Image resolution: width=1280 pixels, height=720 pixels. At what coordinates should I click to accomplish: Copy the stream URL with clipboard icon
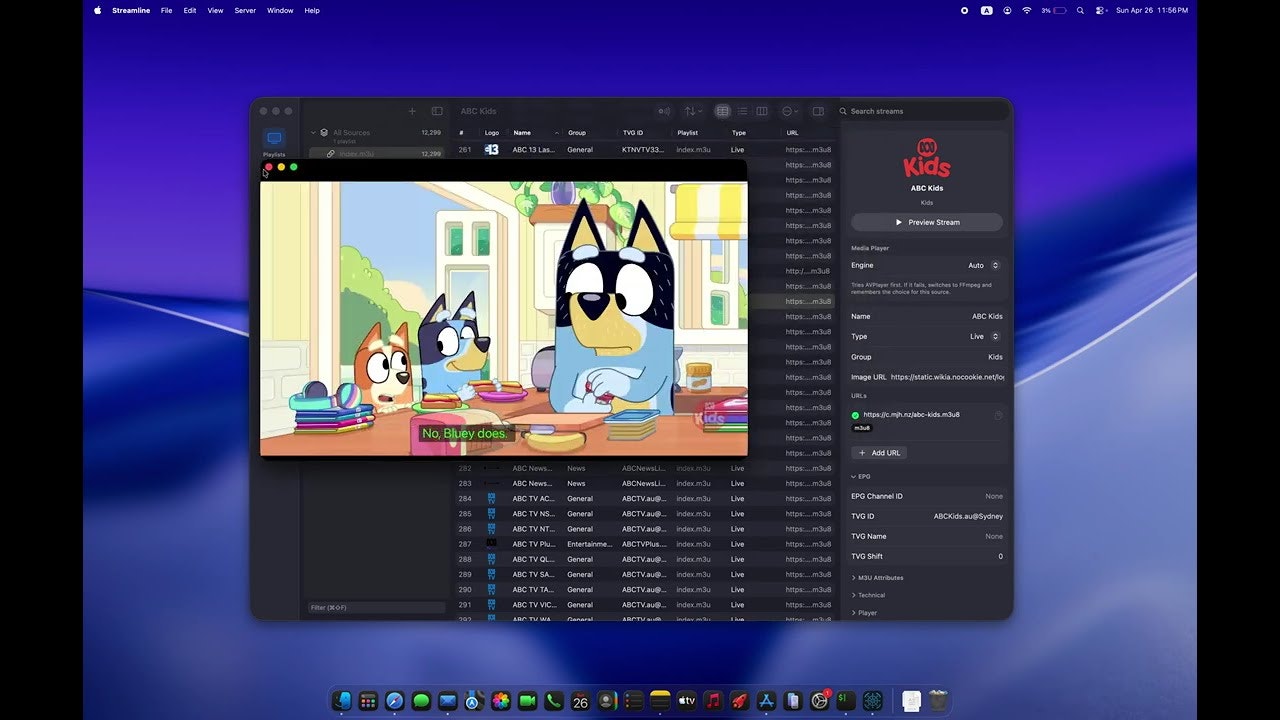point(998,415)
